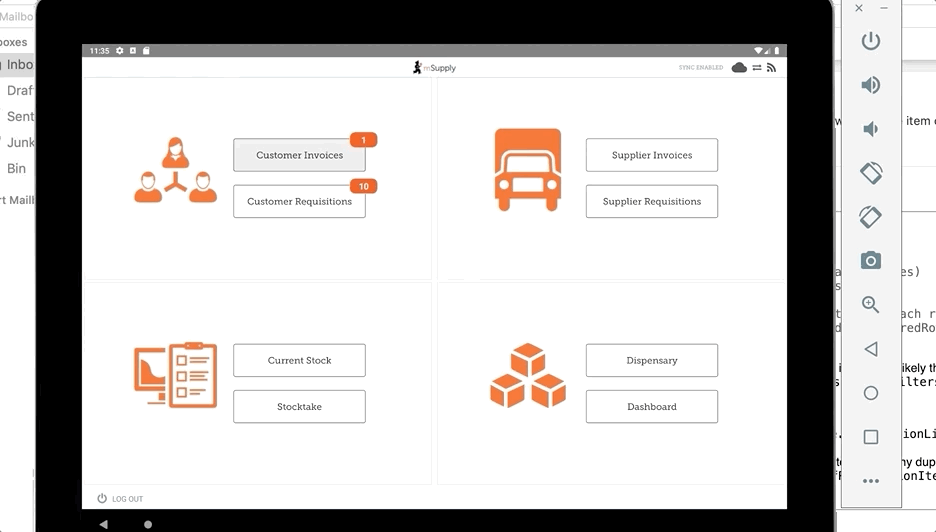Open the Dashboard
Viewport: 936px width, 532px height.
click(652, 407)
